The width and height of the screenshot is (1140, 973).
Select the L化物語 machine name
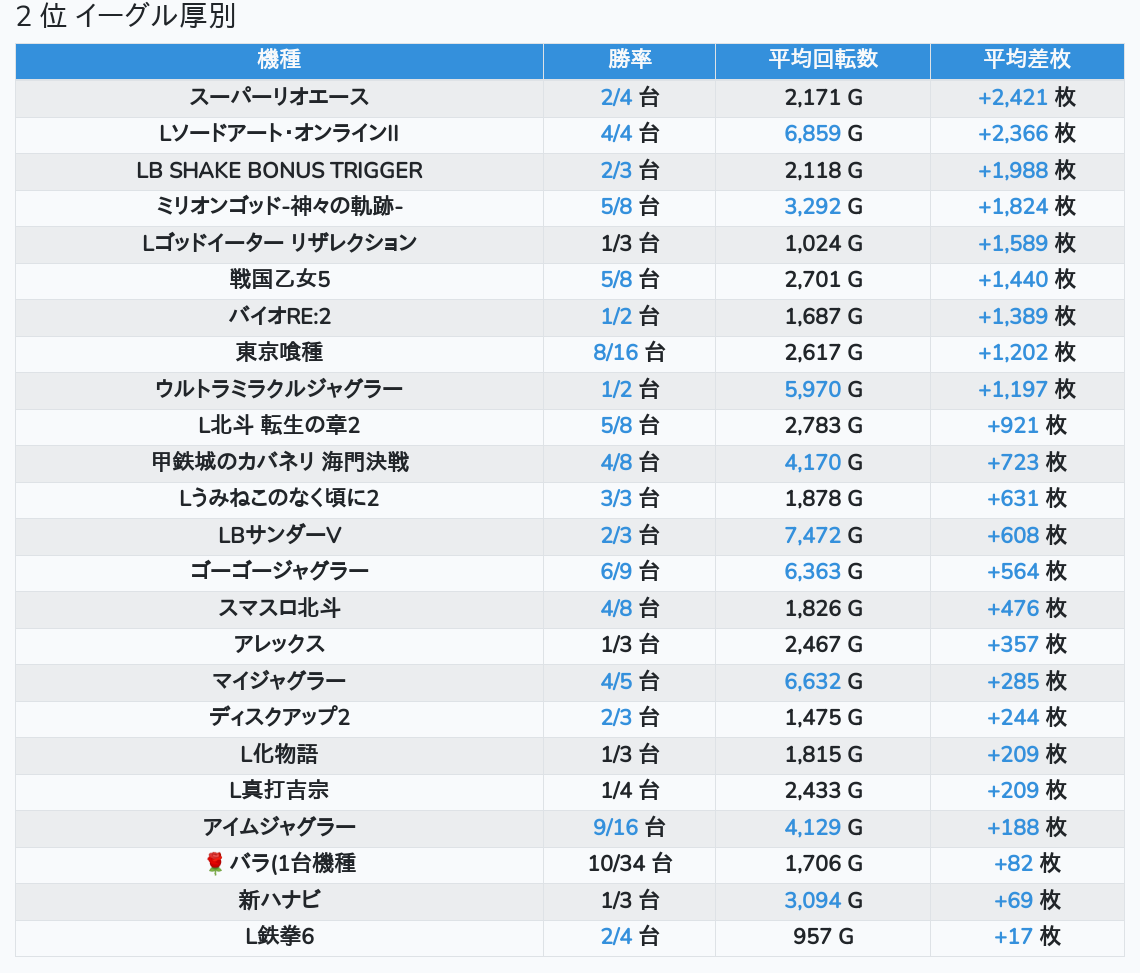(x=279, y=754)
